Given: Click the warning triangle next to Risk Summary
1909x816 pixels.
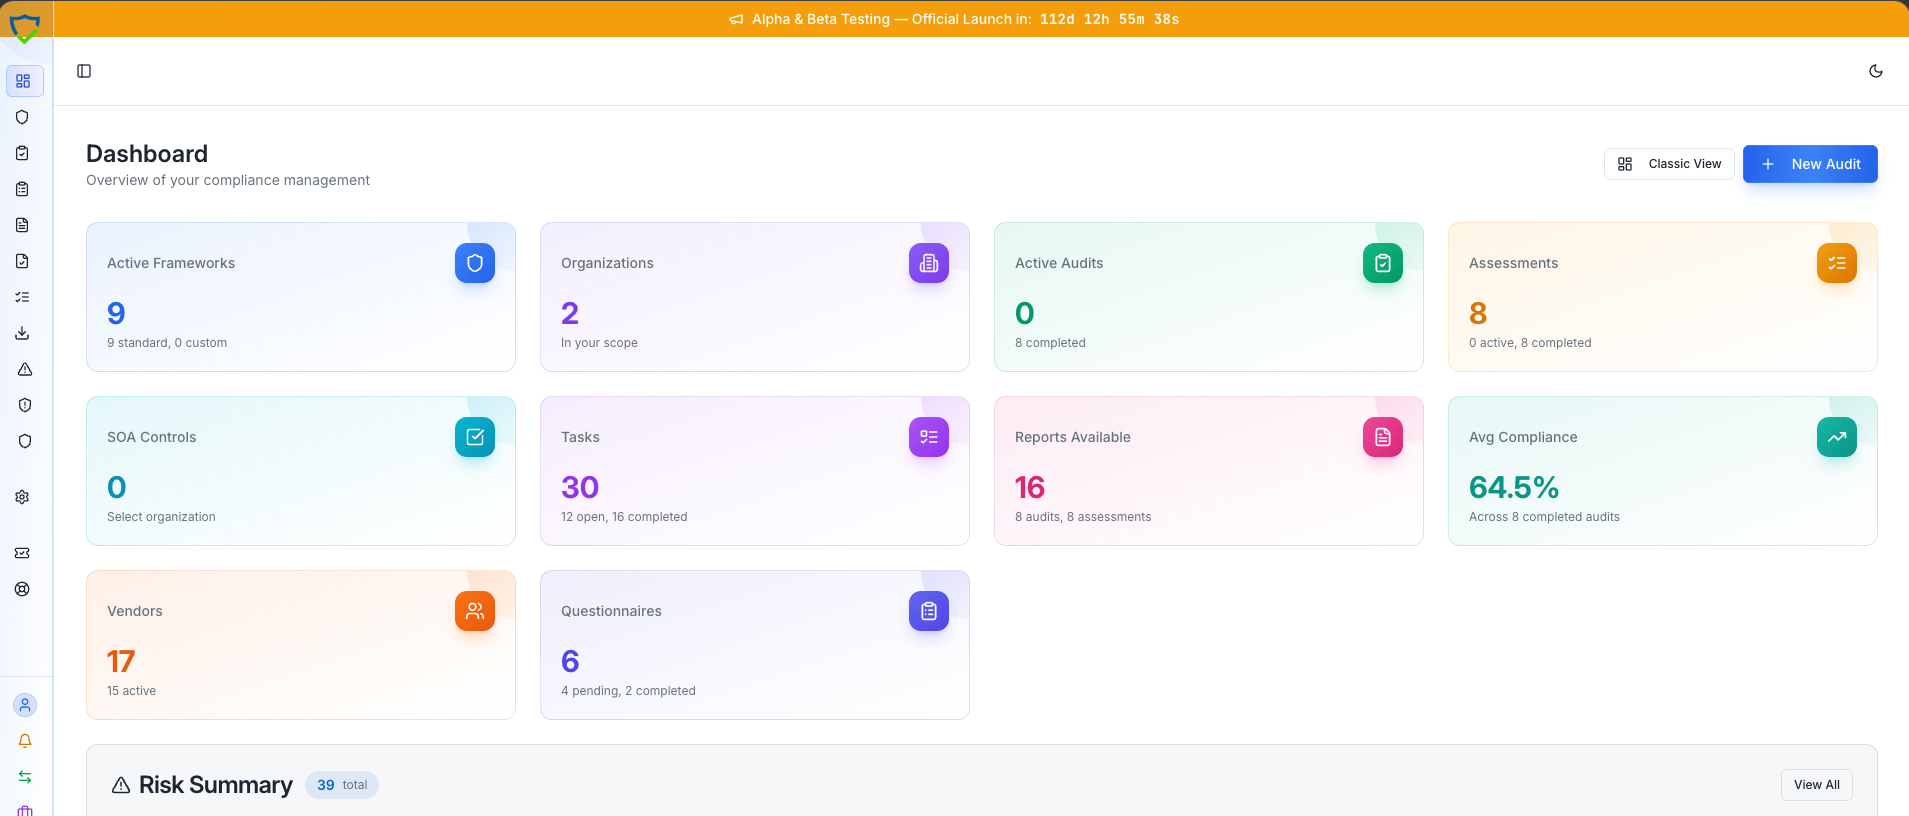Looking at the screenshot, I should [x=121, y=785].
